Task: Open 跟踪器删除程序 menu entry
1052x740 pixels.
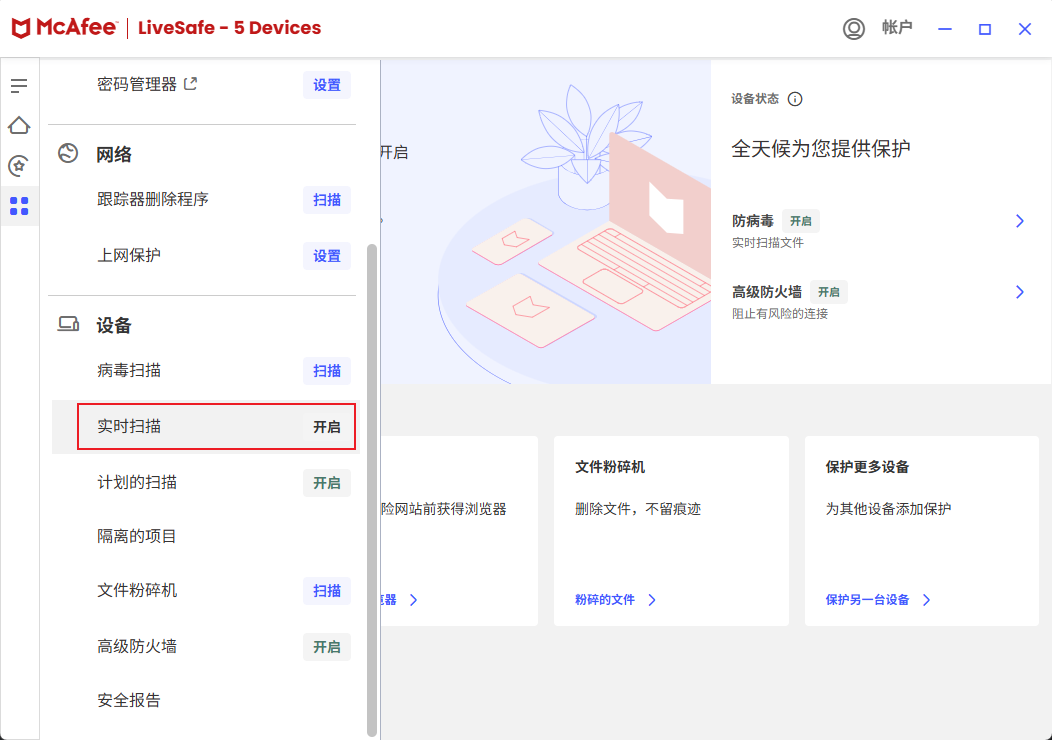Action: tap(153, 199)
